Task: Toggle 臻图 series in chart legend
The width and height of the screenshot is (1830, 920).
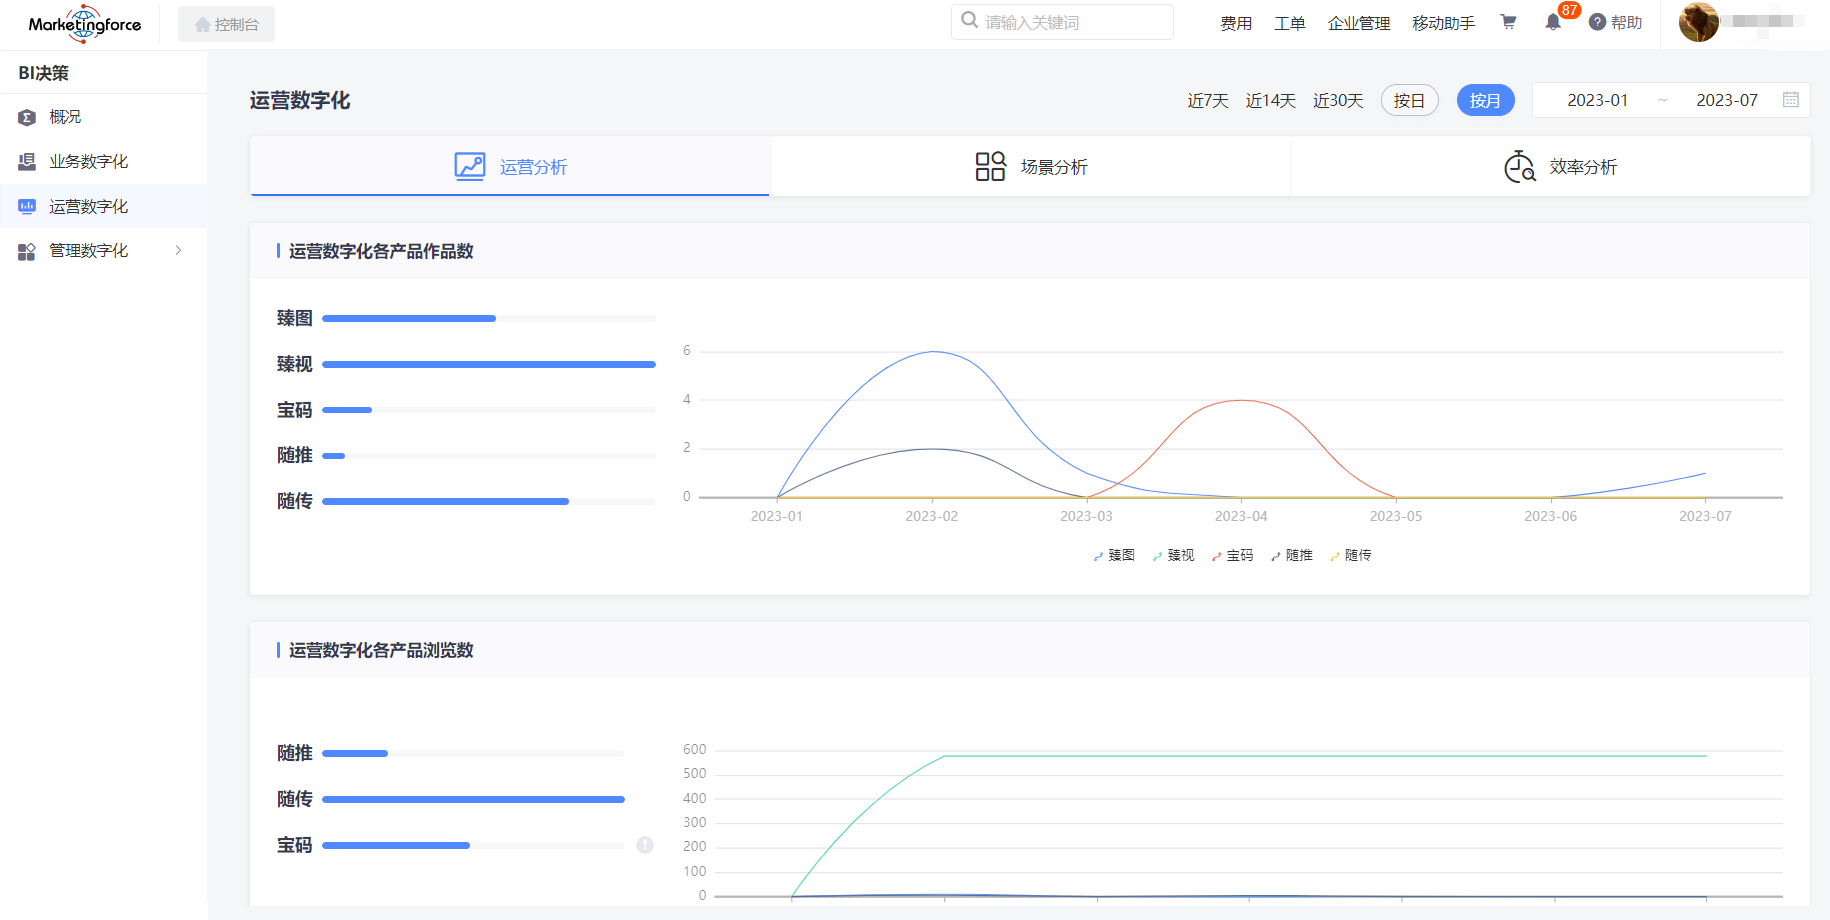Action: pos(1114,555)
